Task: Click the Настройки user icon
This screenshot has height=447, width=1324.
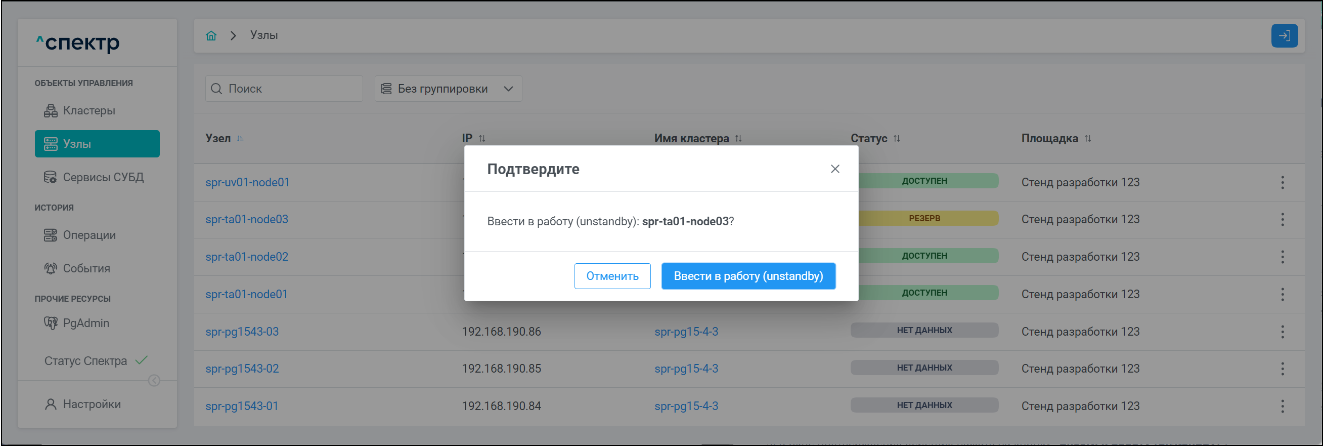Action: point(51,404)
